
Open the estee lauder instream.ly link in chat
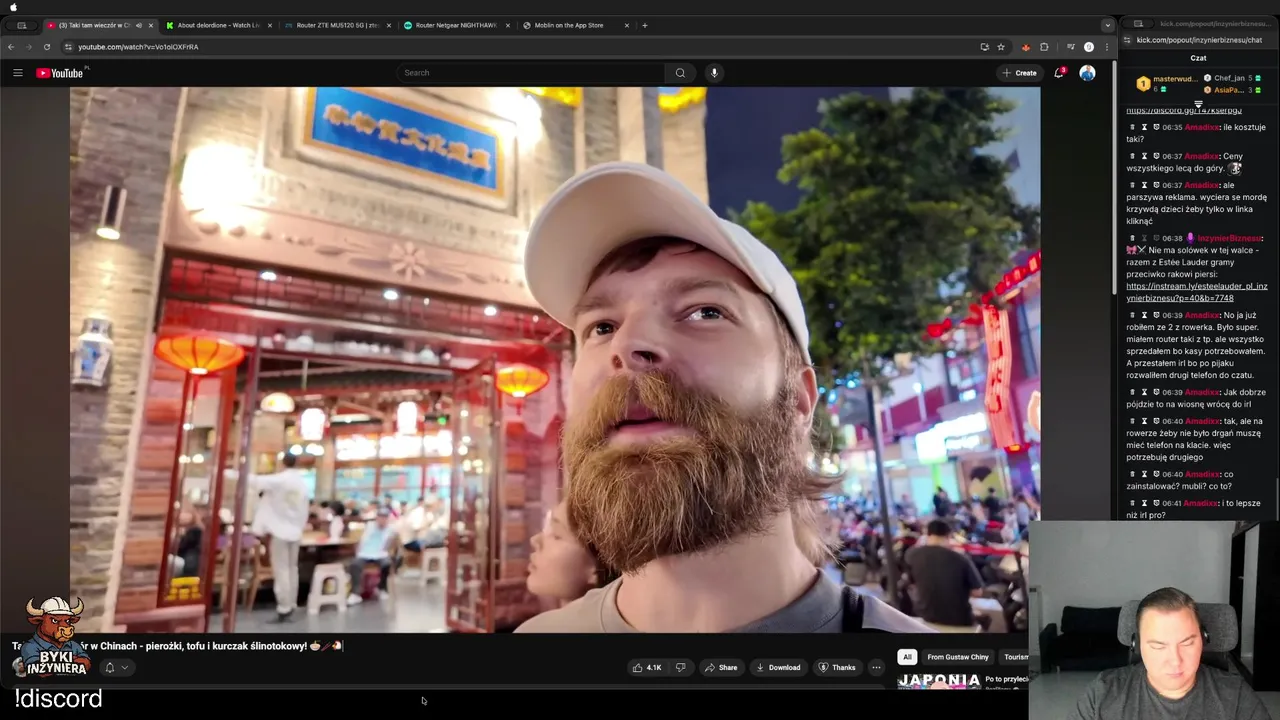[1196, 292]
